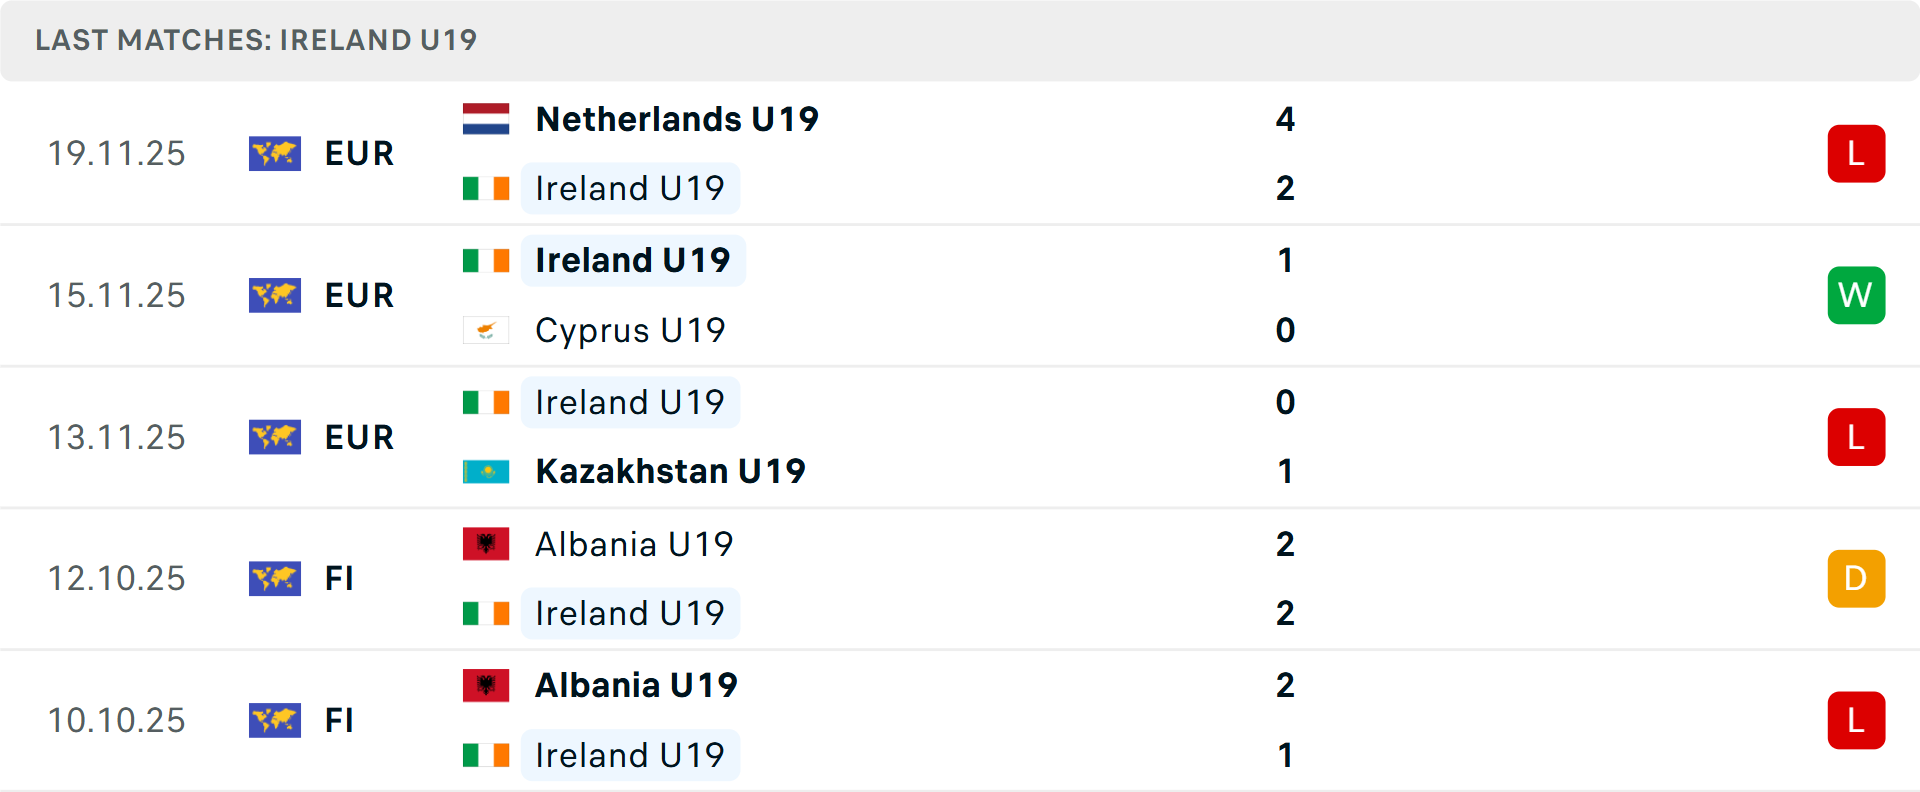Open the Netherlands U19 team link
Viewport: 1920px width, 792px height.
point(676,119)
